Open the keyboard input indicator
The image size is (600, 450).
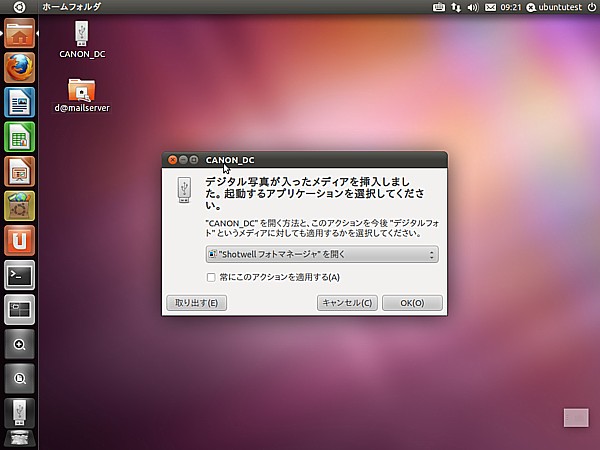[439, 7]
